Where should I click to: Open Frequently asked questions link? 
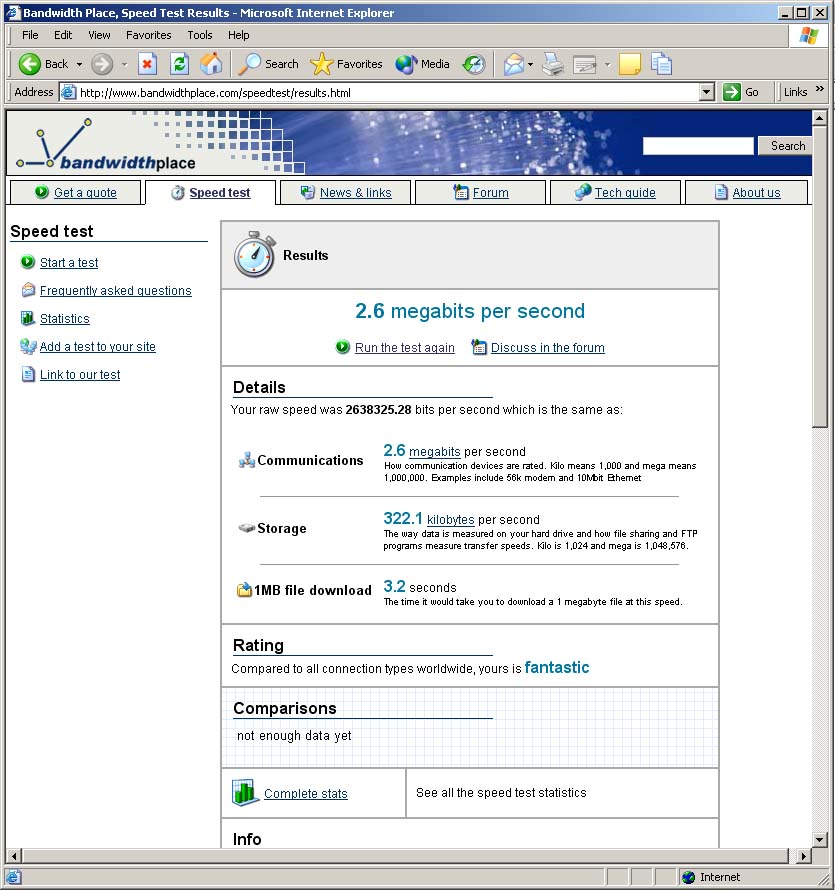[x=116, y=291]
